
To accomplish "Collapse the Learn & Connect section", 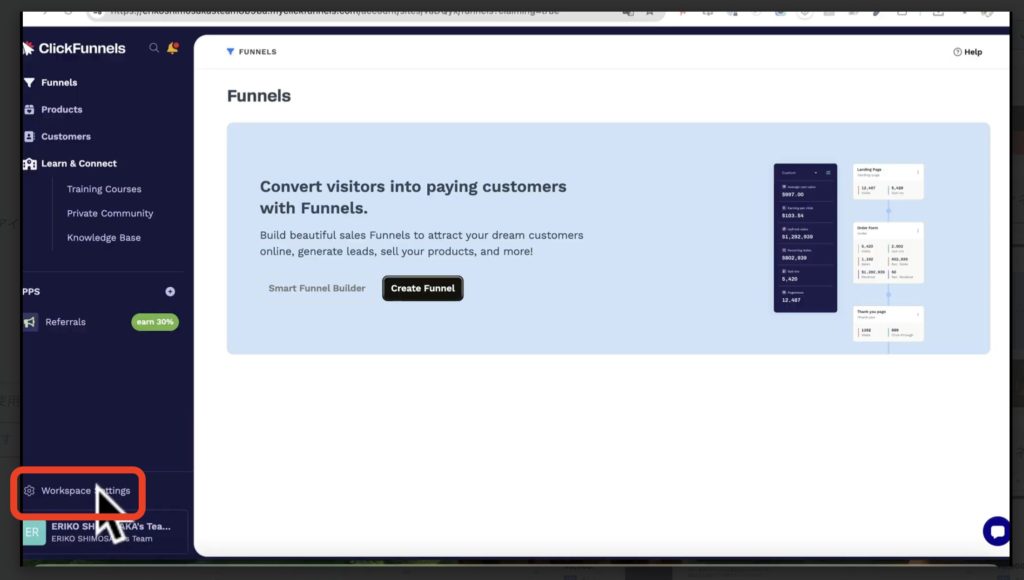I will click(78, 164).
